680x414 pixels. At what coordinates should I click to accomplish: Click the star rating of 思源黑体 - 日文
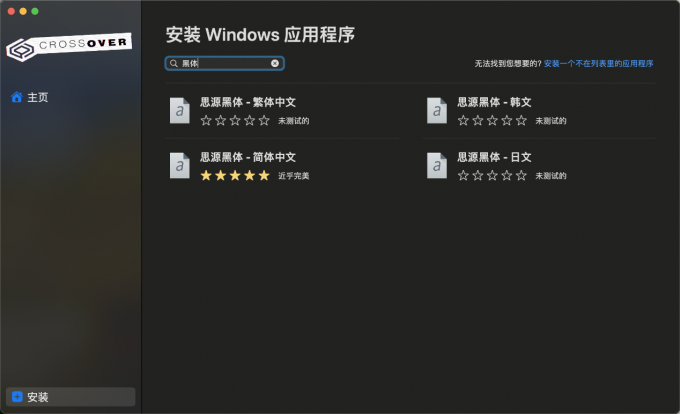(492, 176)
